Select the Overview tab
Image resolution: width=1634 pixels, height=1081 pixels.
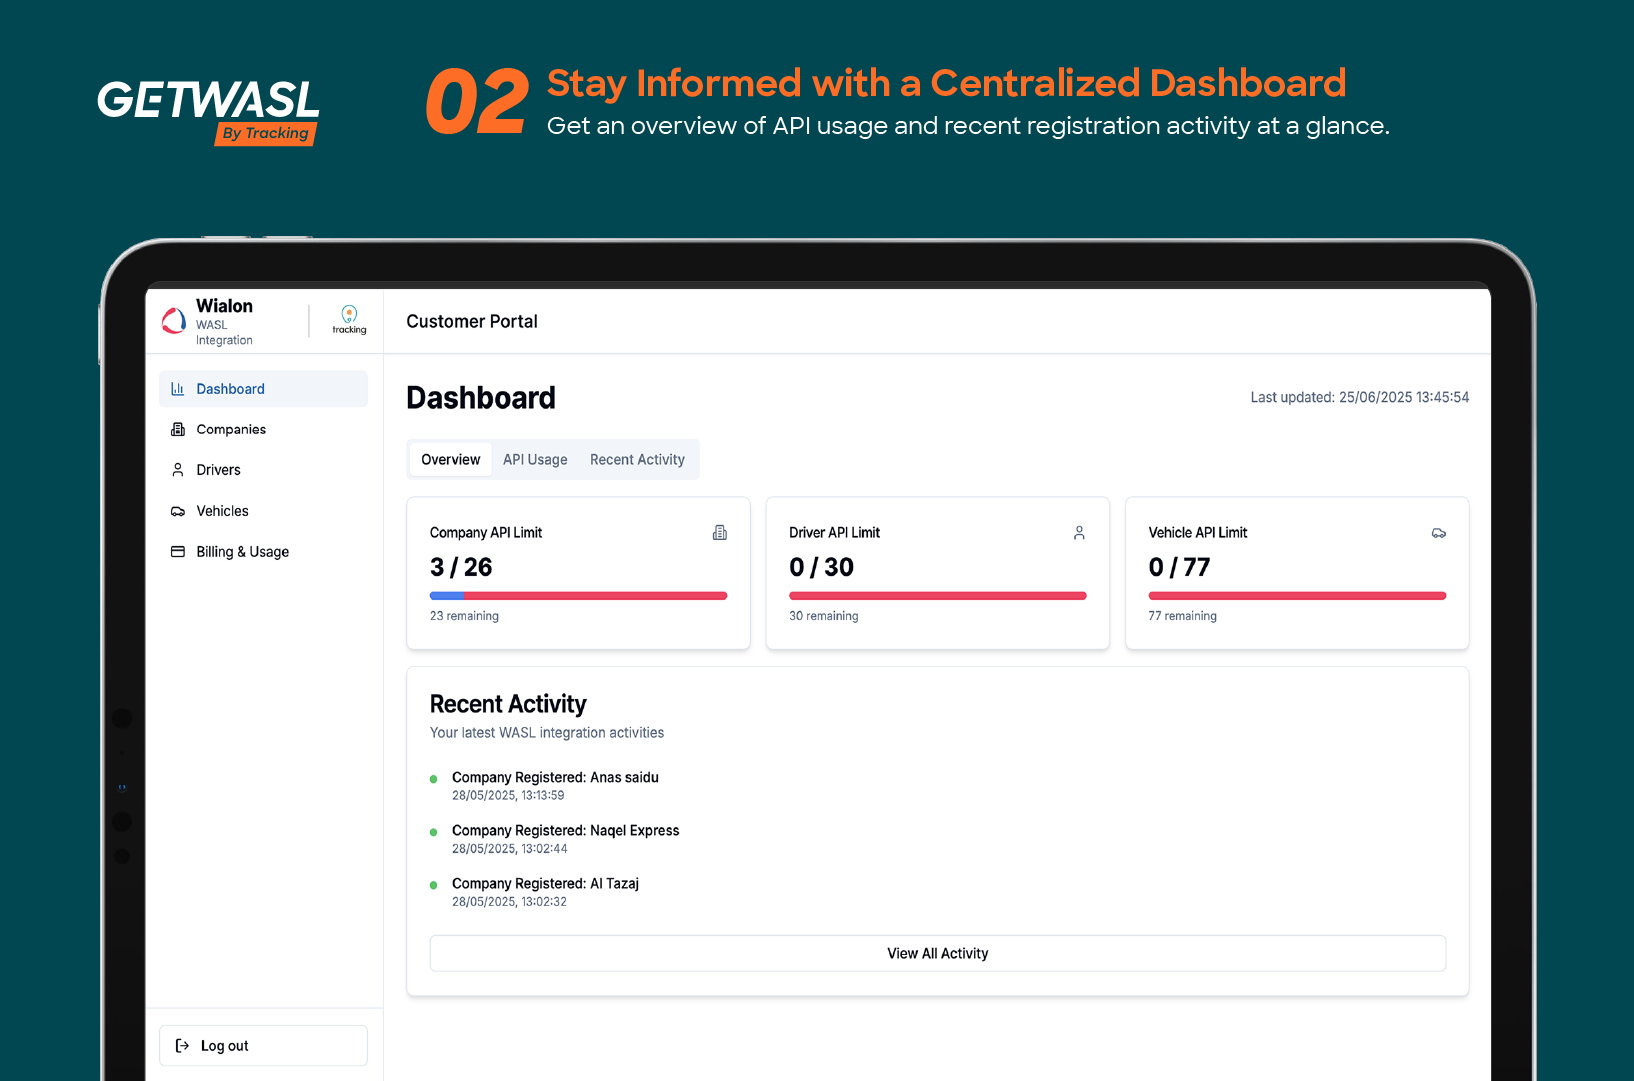[451, 460]
